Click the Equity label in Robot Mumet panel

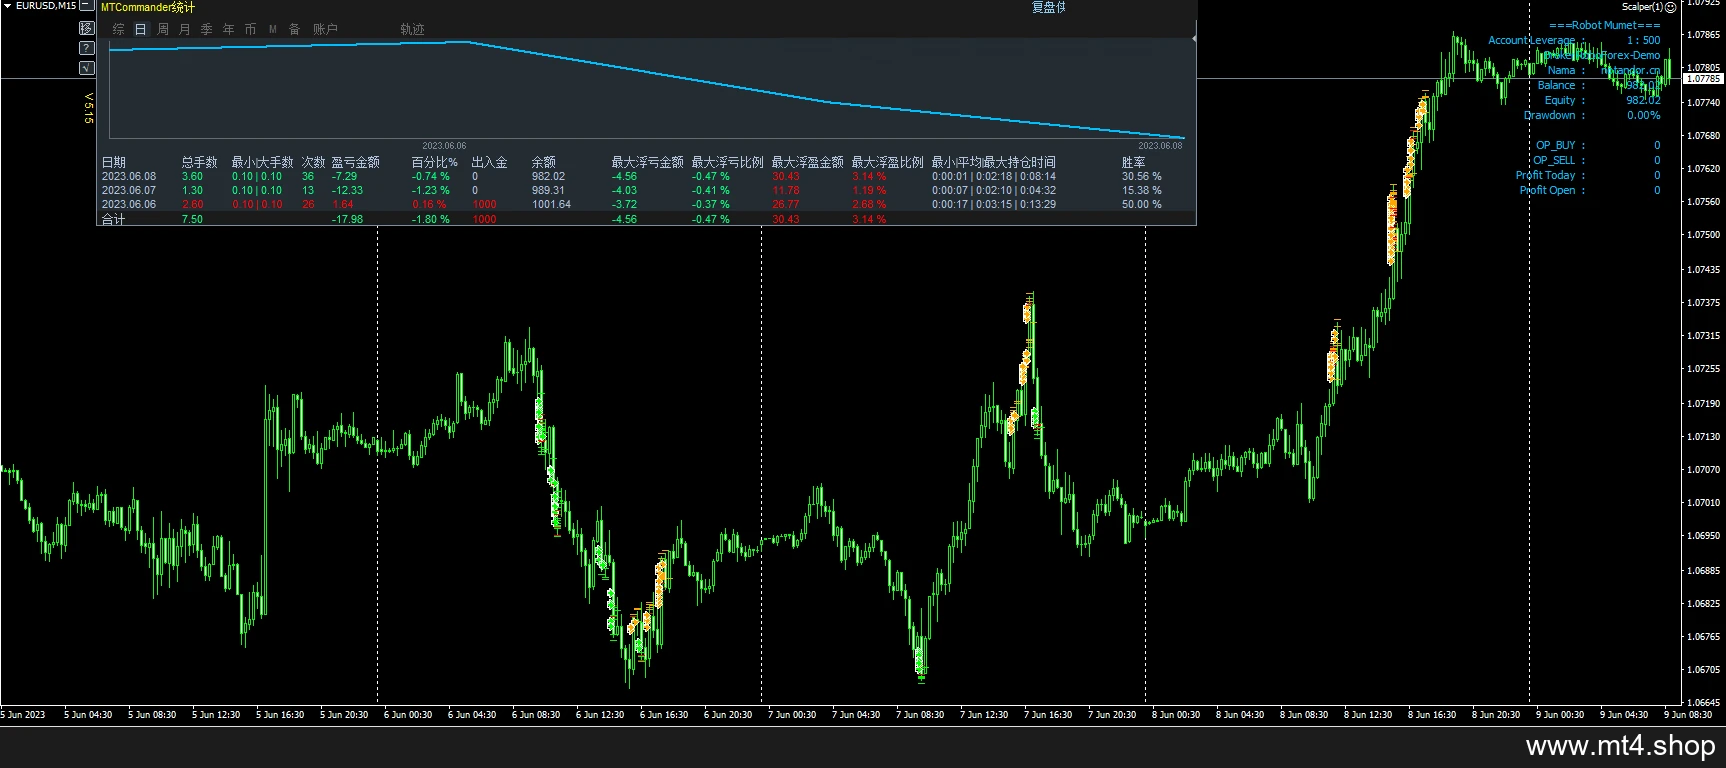(1560, 100)
